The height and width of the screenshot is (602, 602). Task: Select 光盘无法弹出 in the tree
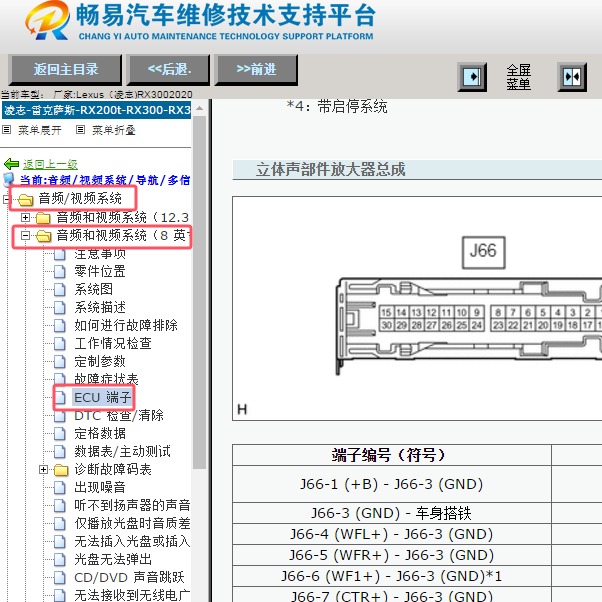[x=113, y=559]
